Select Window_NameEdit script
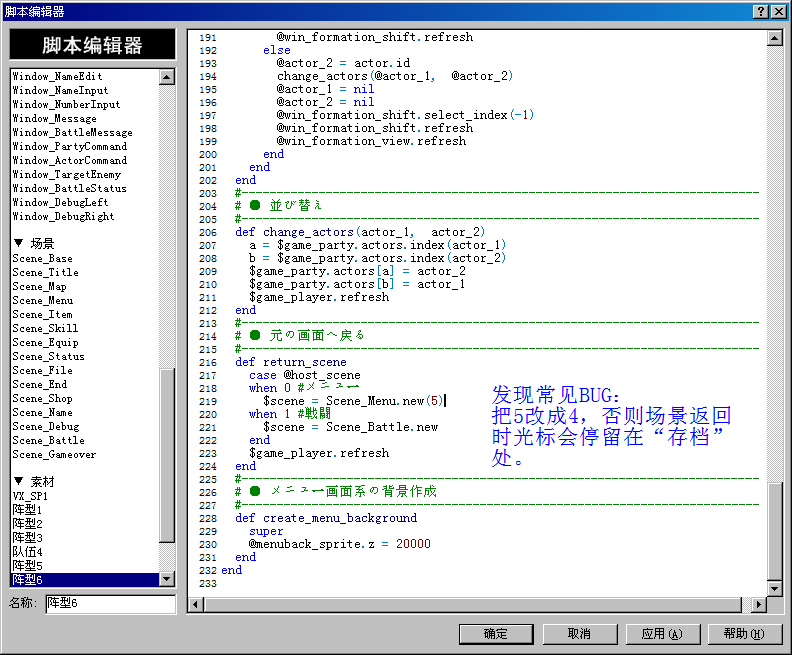This screenshot has width=792, height=655. click(x=57, y=76)
